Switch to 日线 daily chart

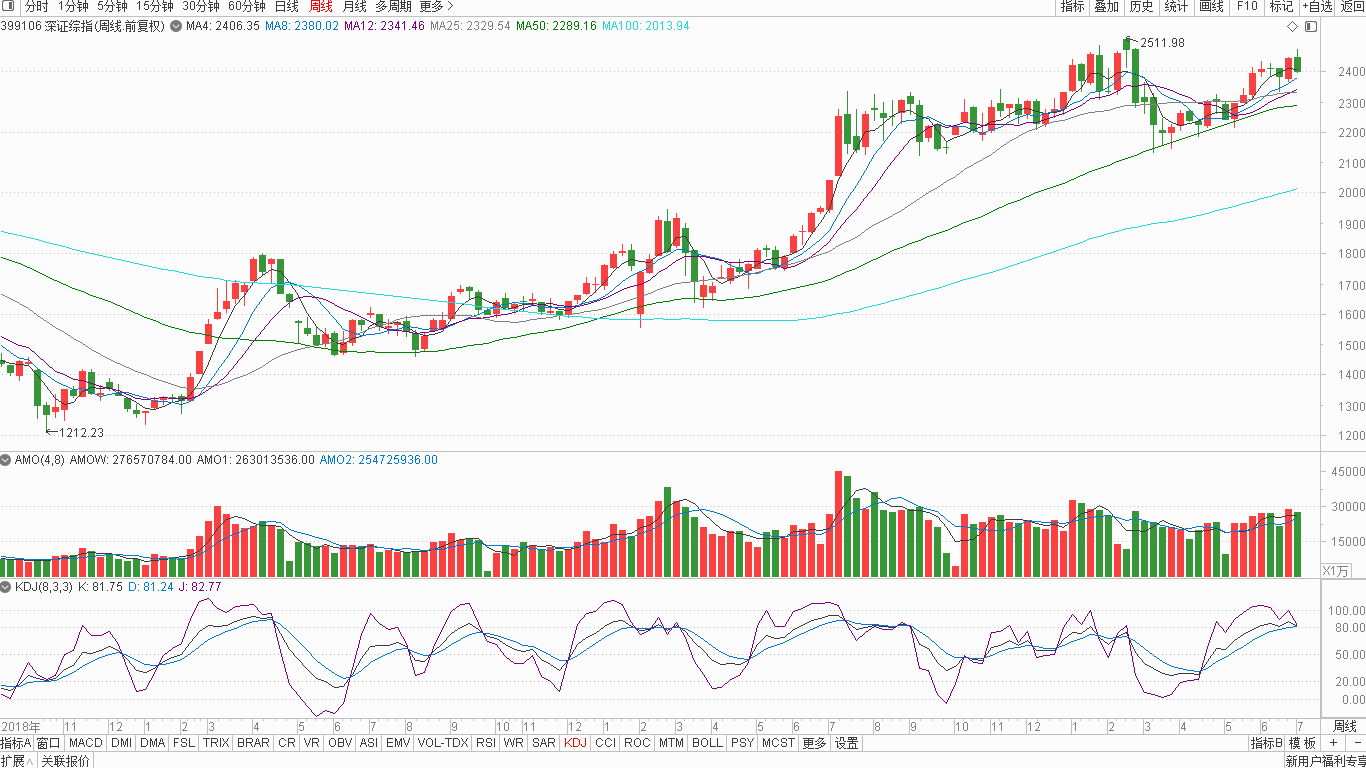coord(286,6)
